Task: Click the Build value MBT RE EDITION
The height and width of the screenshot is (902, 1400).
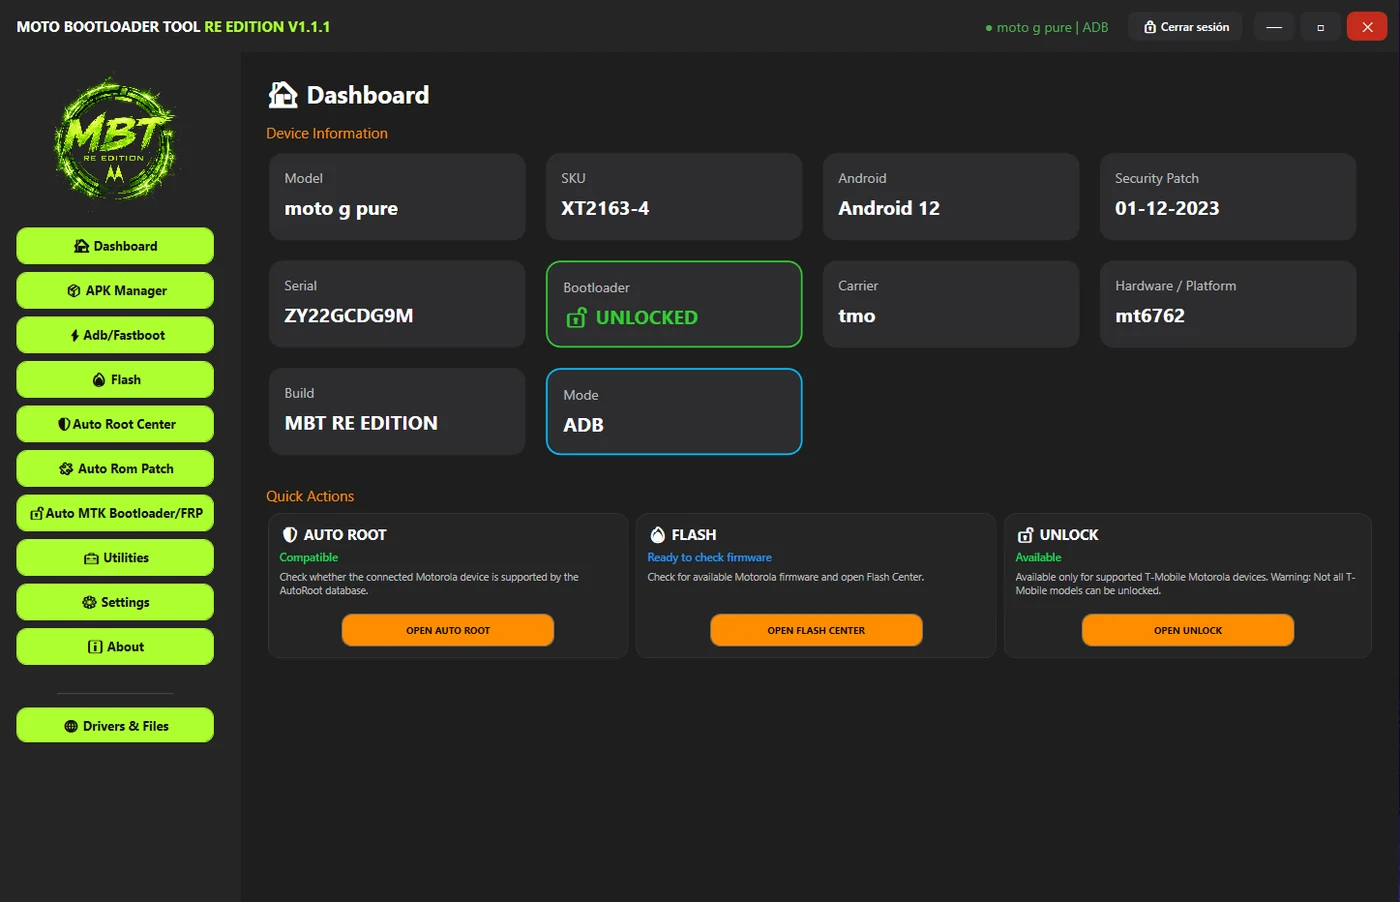Action: [x=361, y=423]
